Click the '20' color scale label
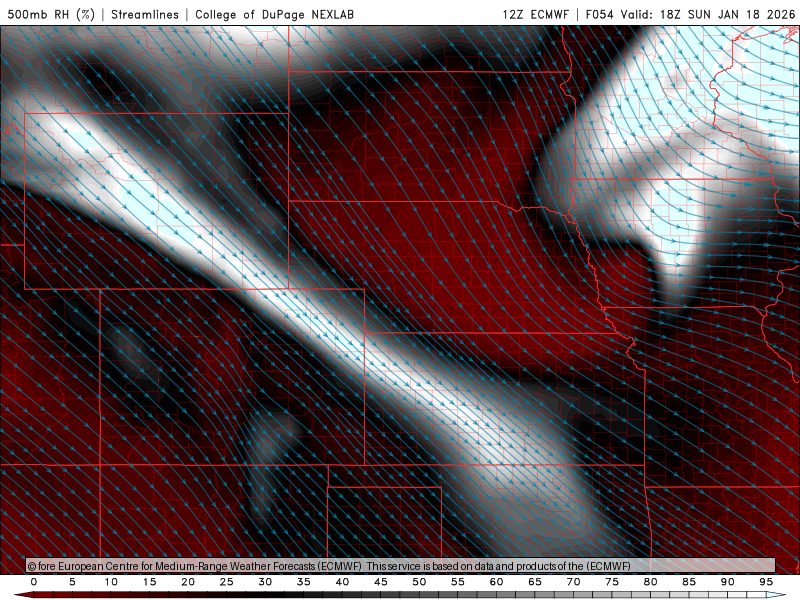 (188, 582)
